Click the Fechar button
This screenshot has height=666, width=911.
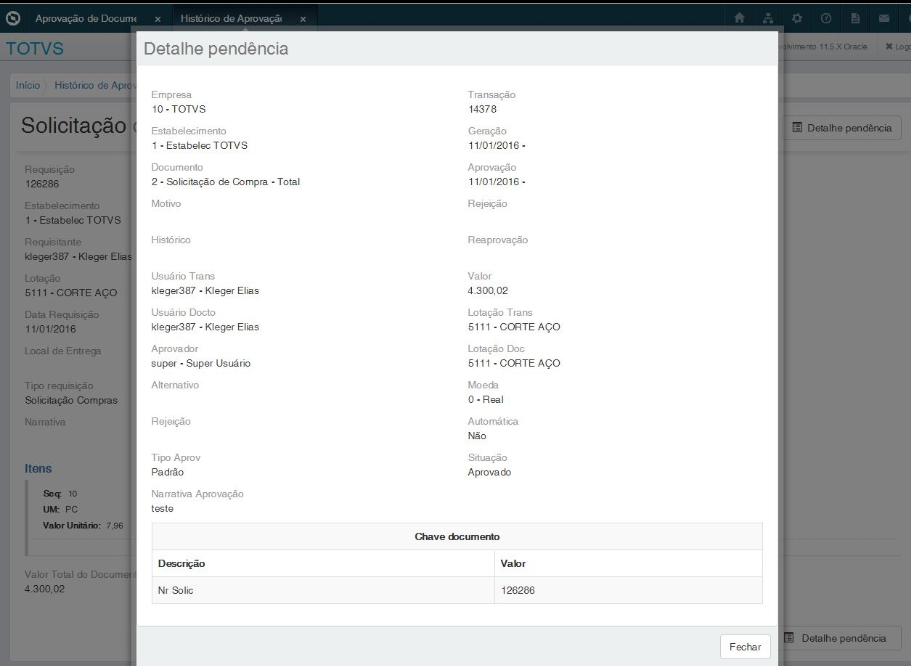click(745, 647)
